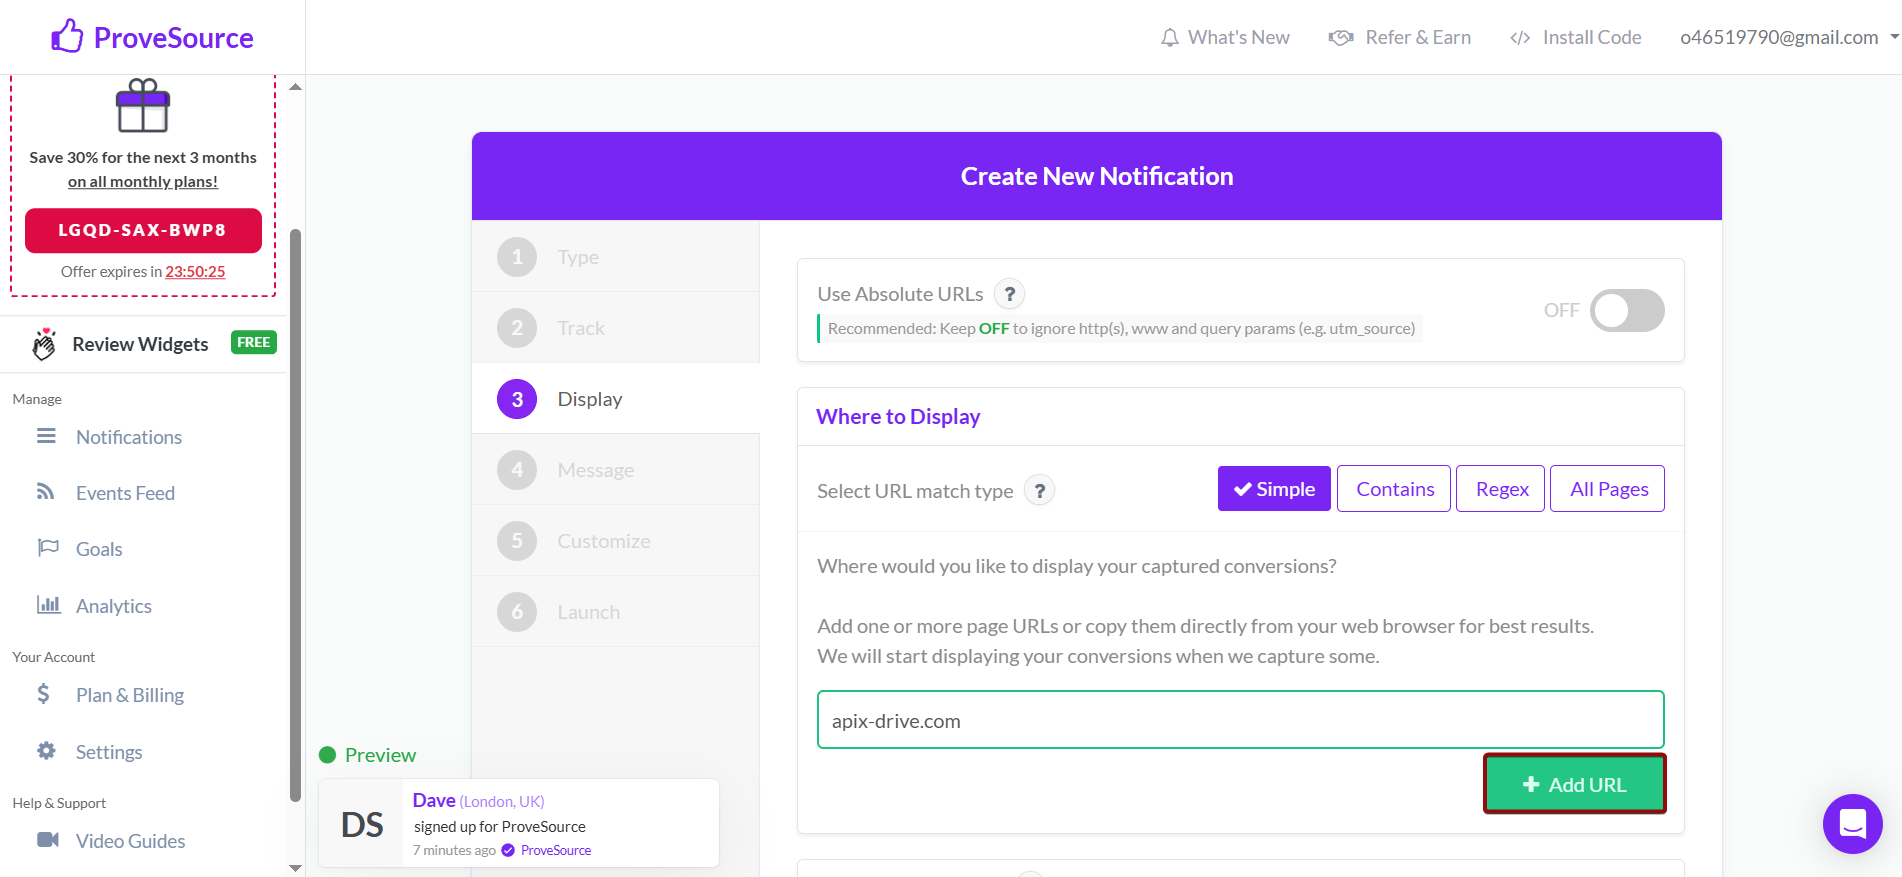Open the ProveSource link in preview notification
Image resolution: width=1902 pixels, height=877 pixels.
(556, 850)
